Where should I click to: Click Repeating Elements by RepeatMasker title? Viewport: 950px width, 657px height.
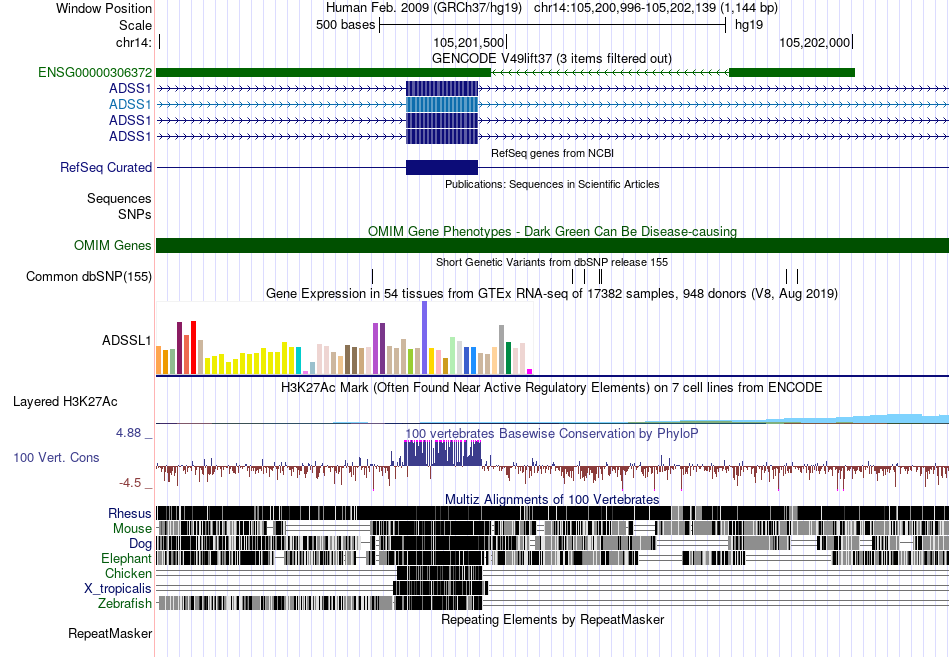click(x=553, y=619)
